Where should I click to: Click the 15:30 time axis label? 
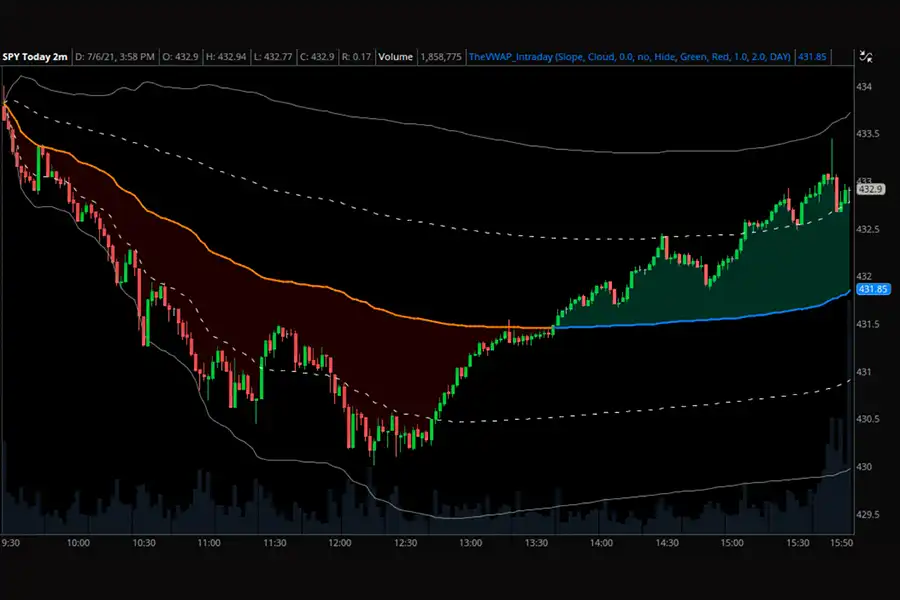pos(798,543)
